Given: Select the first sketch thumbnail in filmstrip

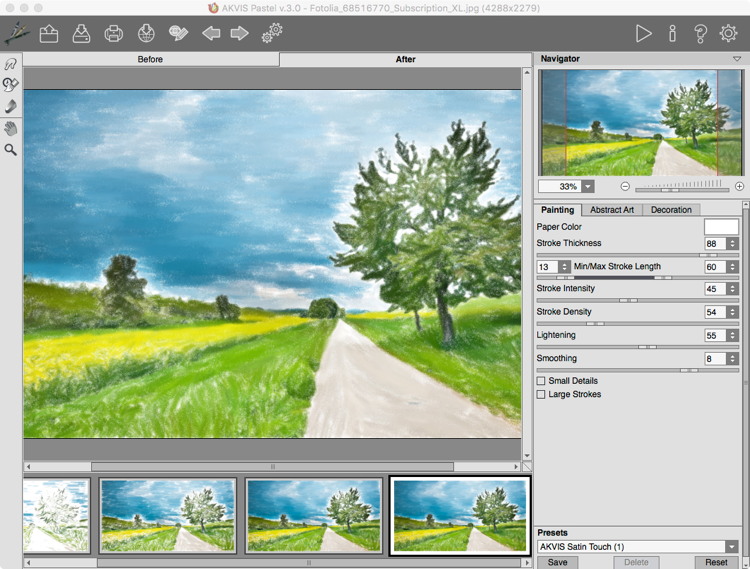Looking at the screenshot, I should (x=56, y=515).
